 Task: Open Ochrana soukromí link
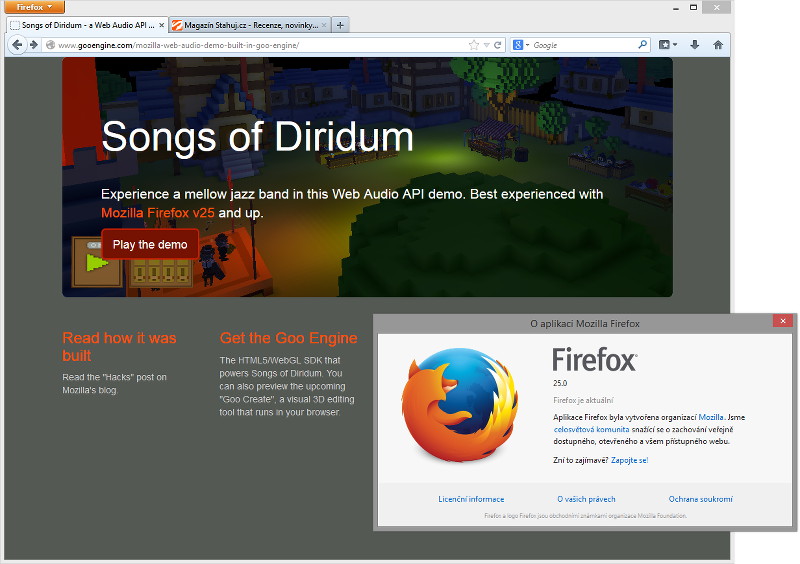point(701,499)
